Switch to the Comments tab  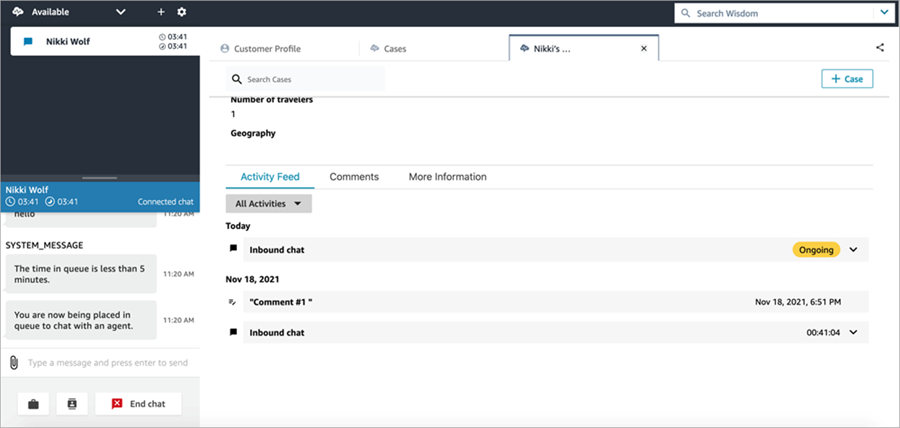click(x=354, y=177)
